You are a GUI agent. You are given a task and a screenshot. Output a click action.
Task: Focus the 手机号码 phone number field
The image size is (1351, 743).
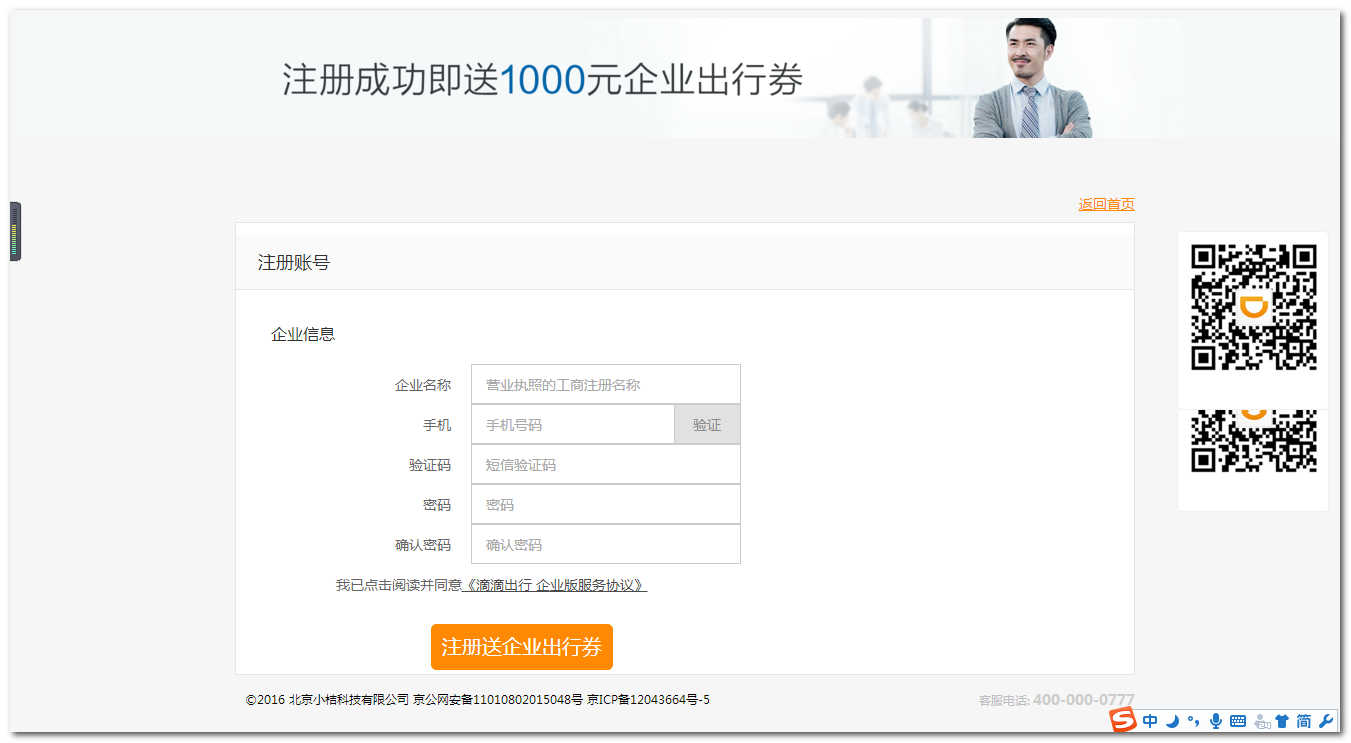(x=573, y=424)
